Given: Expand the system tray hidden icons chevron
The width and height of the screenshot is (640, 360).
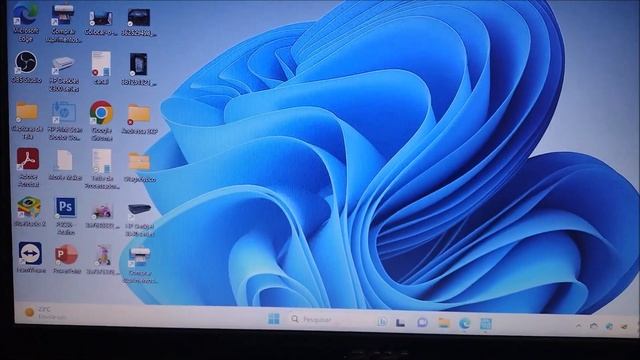Looking at the screenshot, I should pos(578,326).
